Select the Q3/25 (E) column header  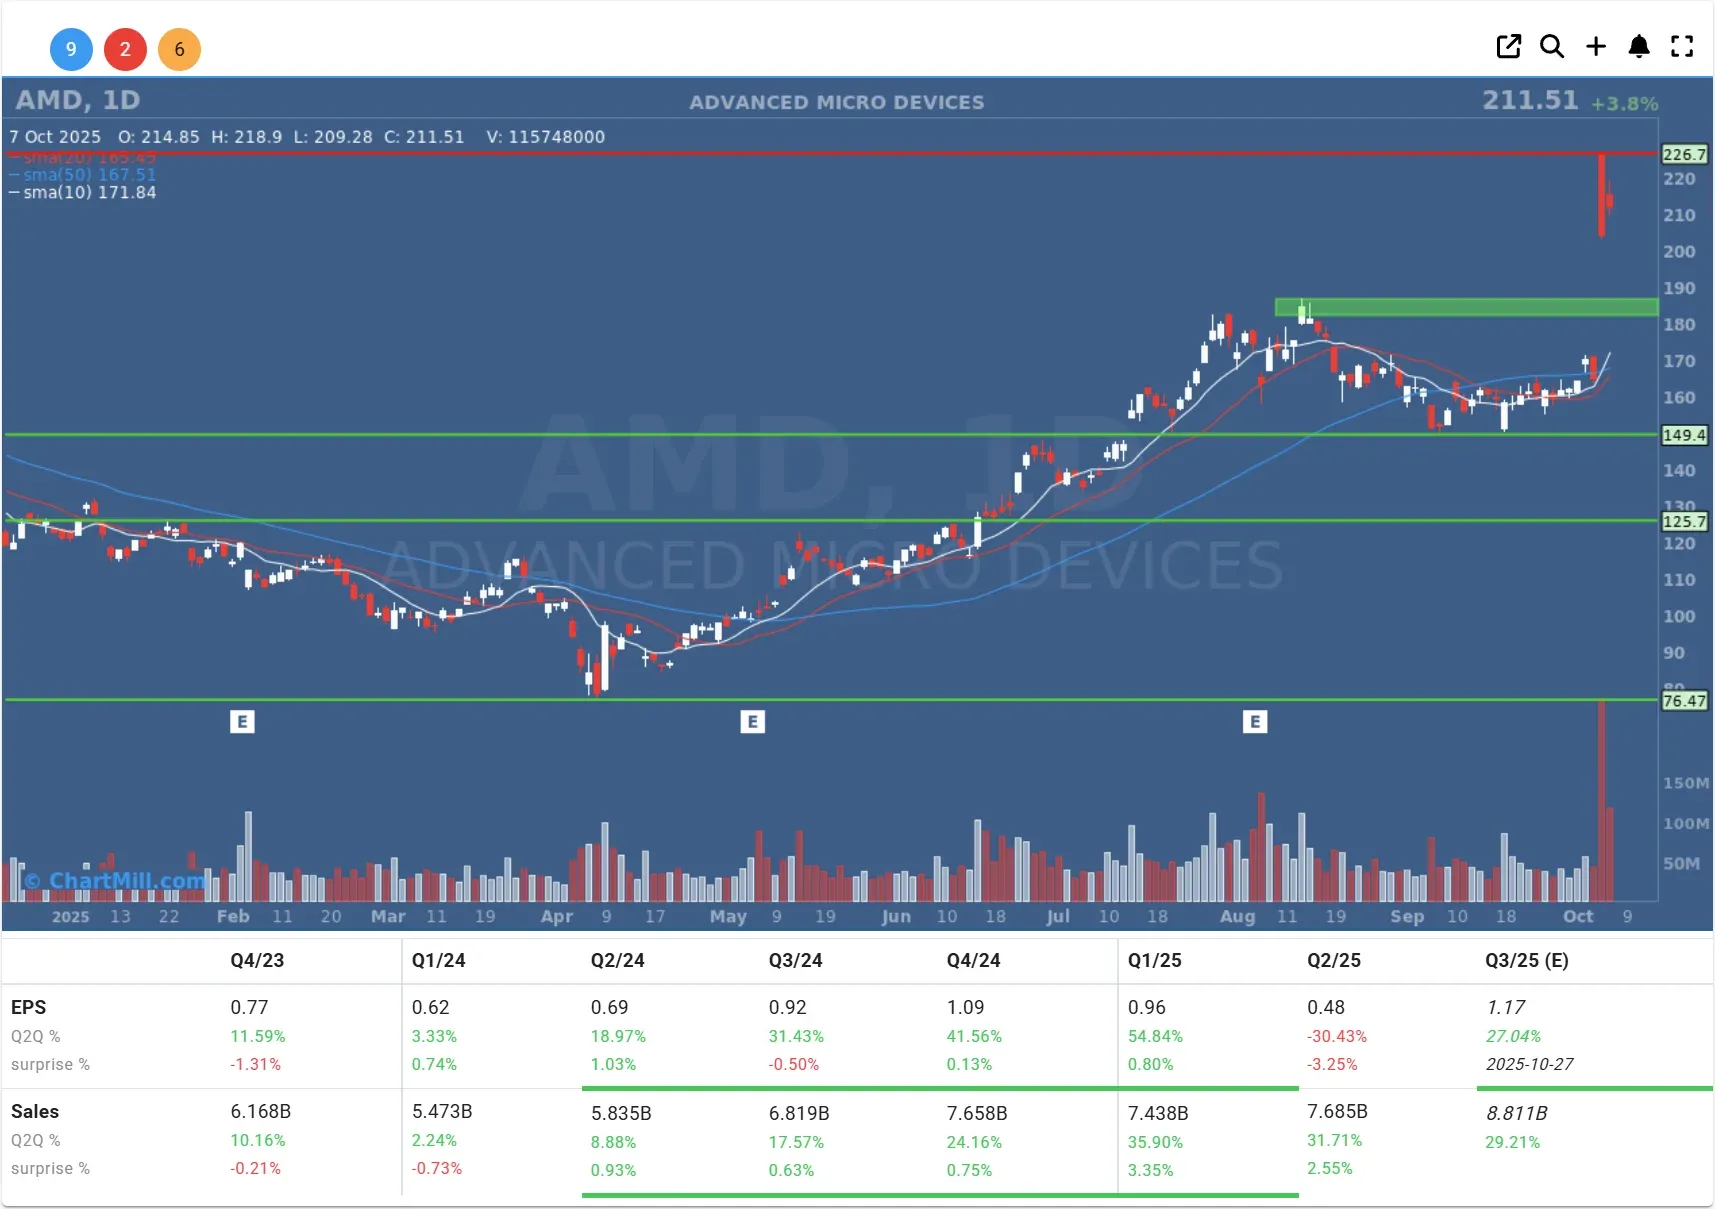(x=1526, y=961)
